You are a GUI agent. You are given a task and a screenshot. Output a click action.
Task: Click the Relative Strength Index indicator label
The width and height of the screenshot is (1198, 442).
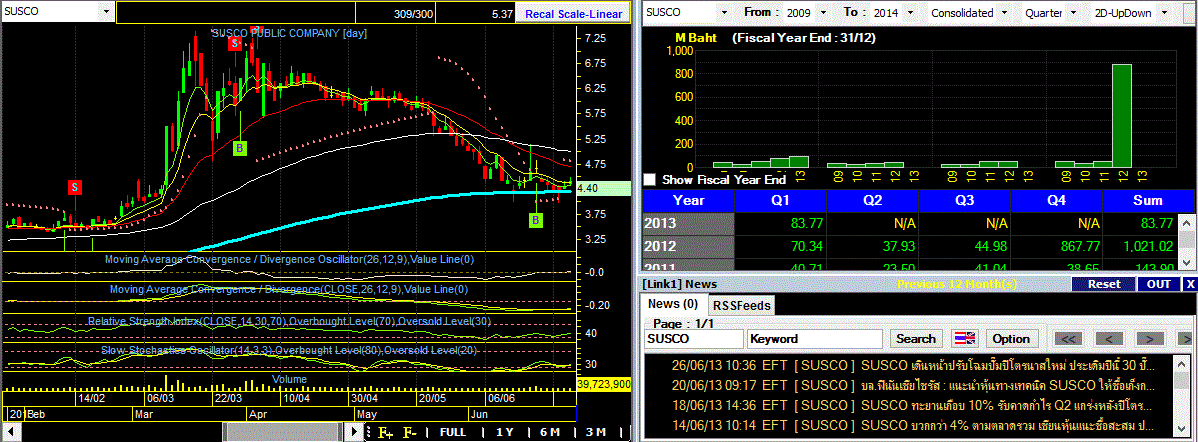click(x=290, y=321)
